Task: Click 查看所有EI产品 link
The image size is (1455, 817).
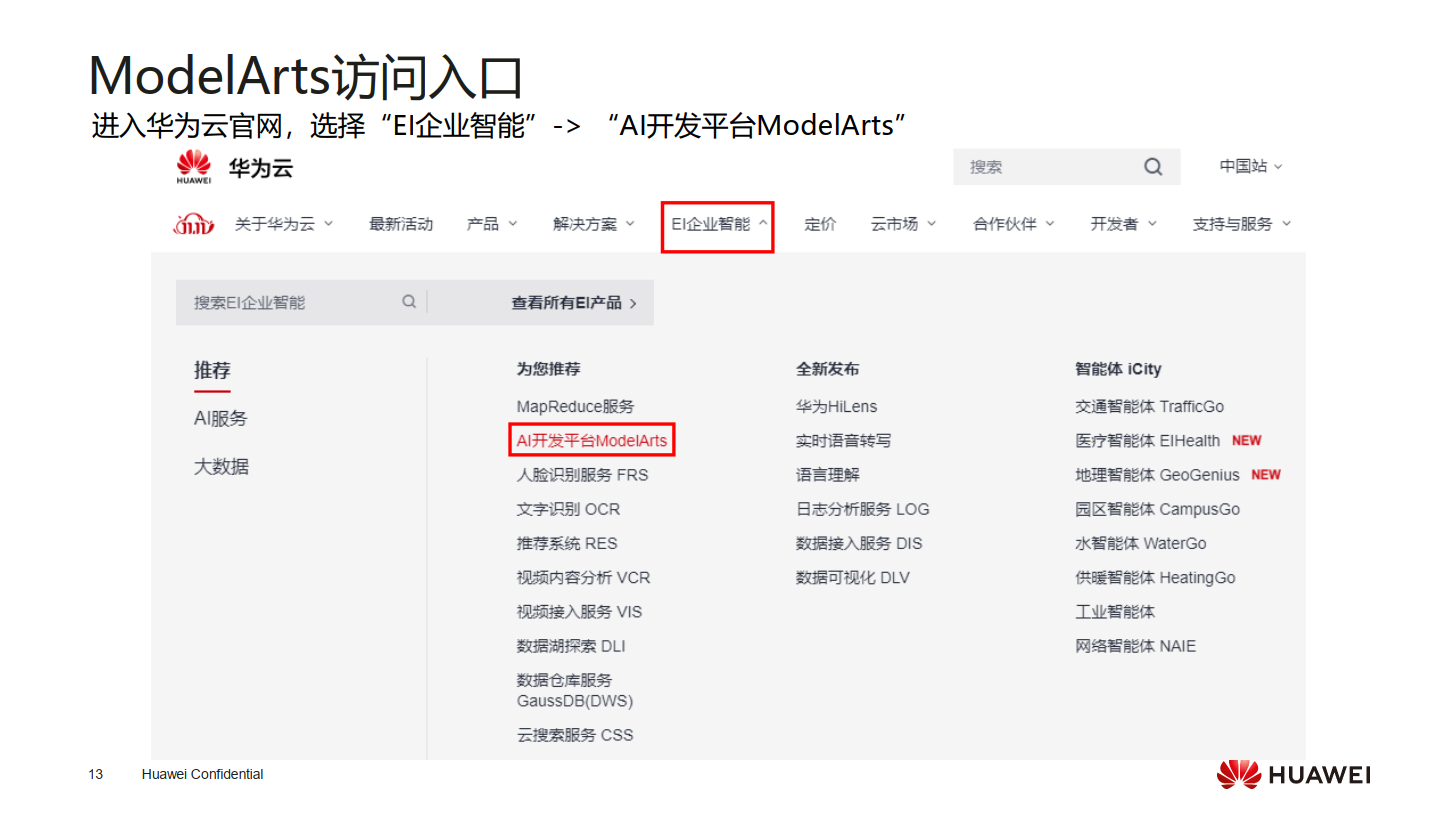Action: 574,303
